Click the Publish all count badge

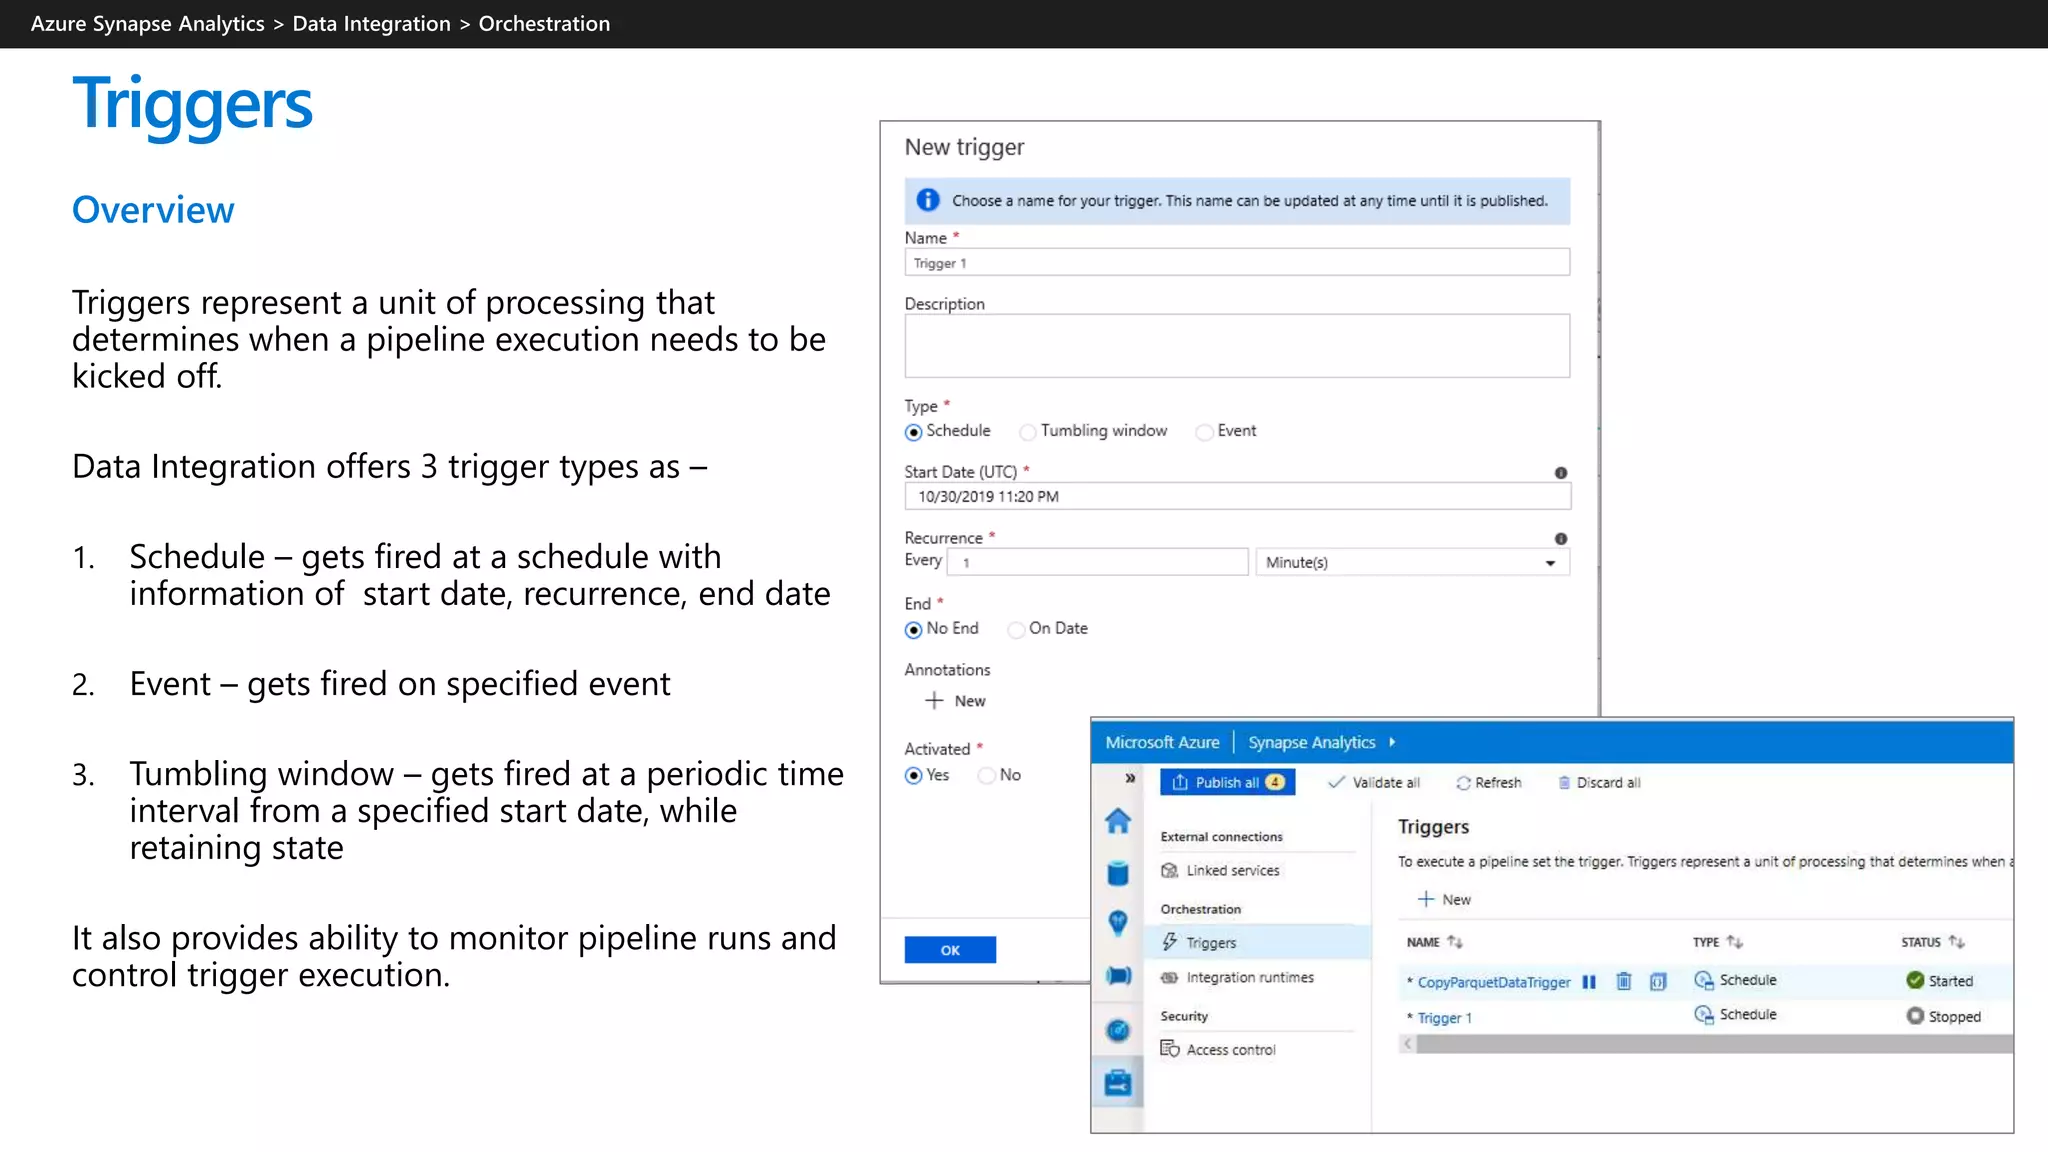[1275, 782]
